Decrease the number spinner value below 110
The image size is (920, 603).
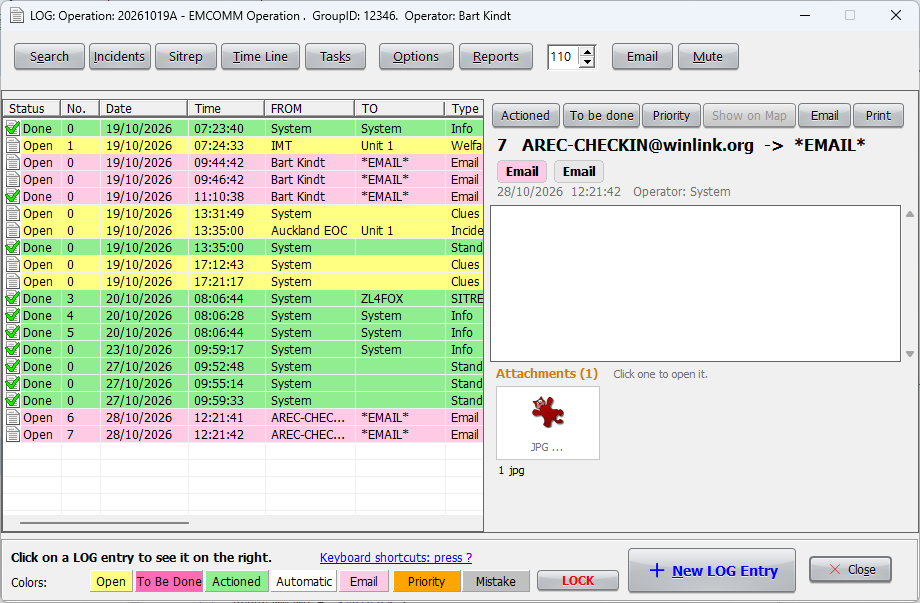click(587, 62)
